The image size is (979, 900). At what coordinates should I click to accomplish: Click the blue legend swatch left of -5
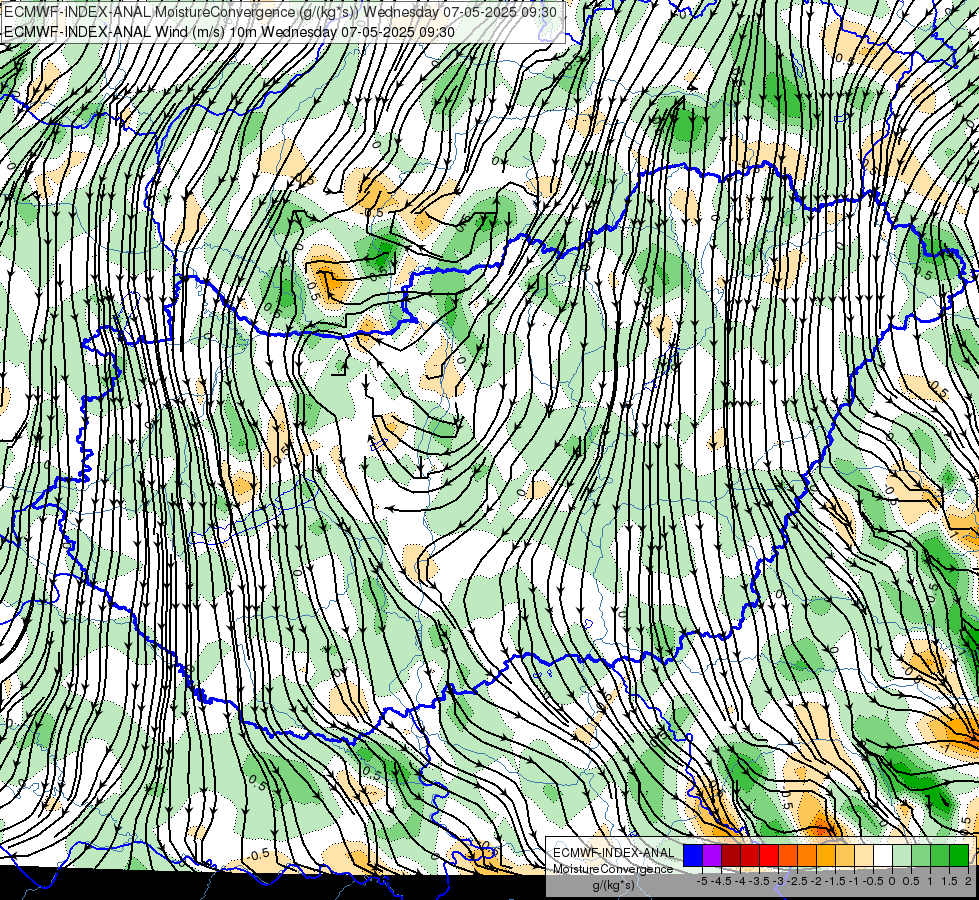(693, 855)
